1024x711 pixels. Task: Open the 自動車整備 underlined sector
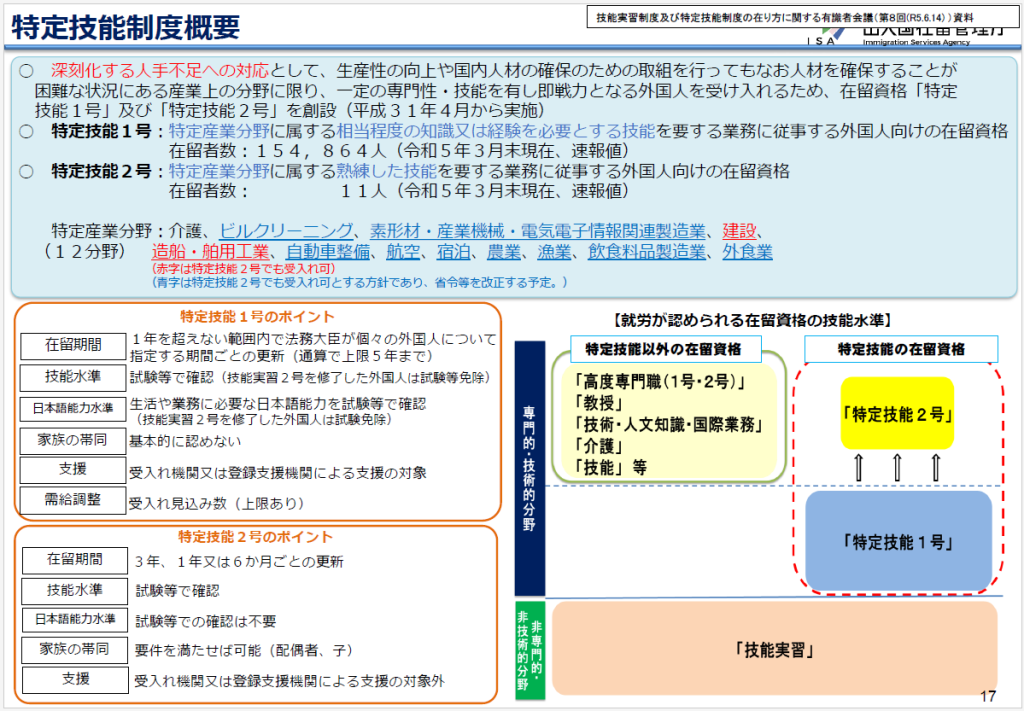point(328,251)
